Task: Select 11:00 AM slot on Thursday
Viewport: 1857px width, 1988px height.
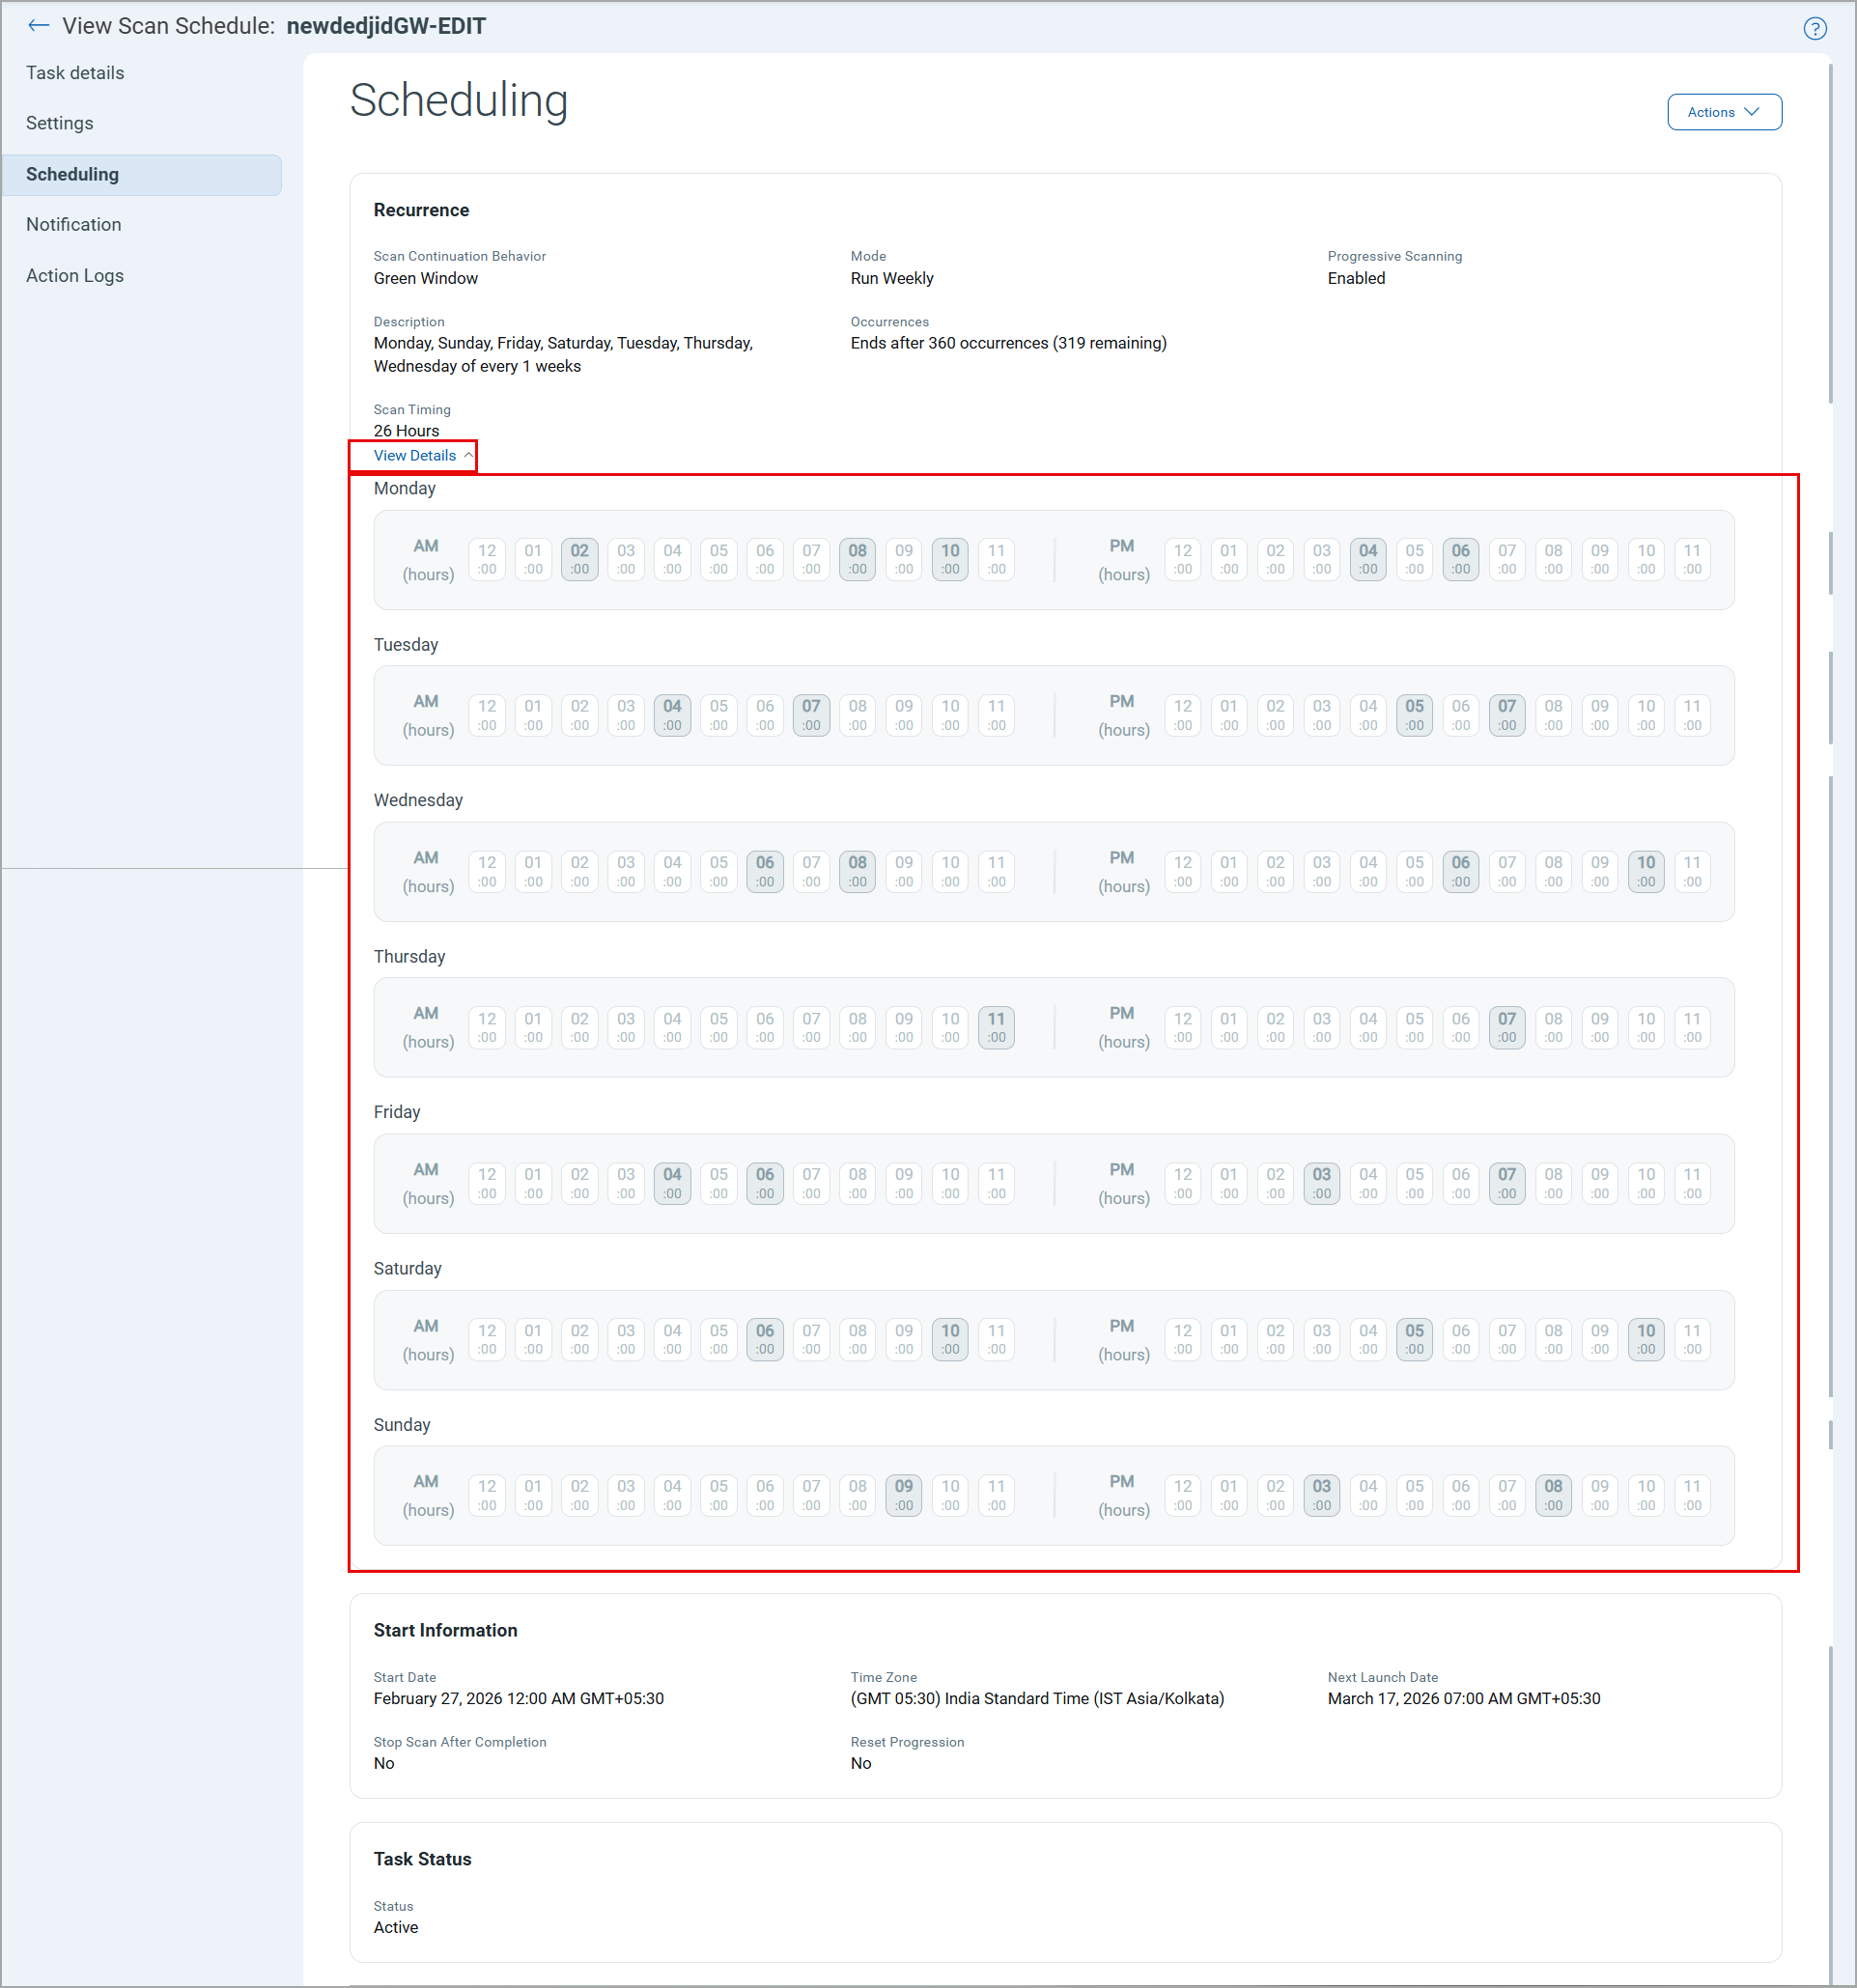Action: (995, 1027)
